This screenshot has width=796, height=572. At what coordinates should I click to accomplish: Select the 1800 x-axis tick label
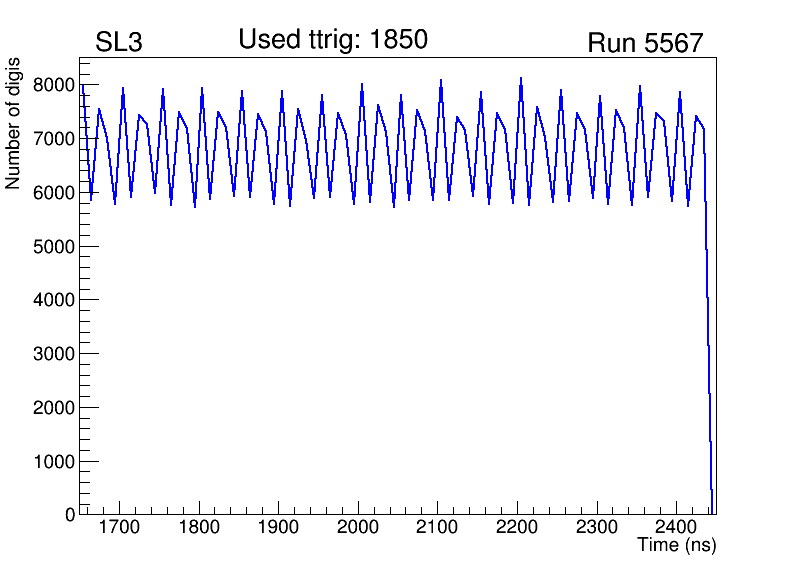[x=200, y=527]
